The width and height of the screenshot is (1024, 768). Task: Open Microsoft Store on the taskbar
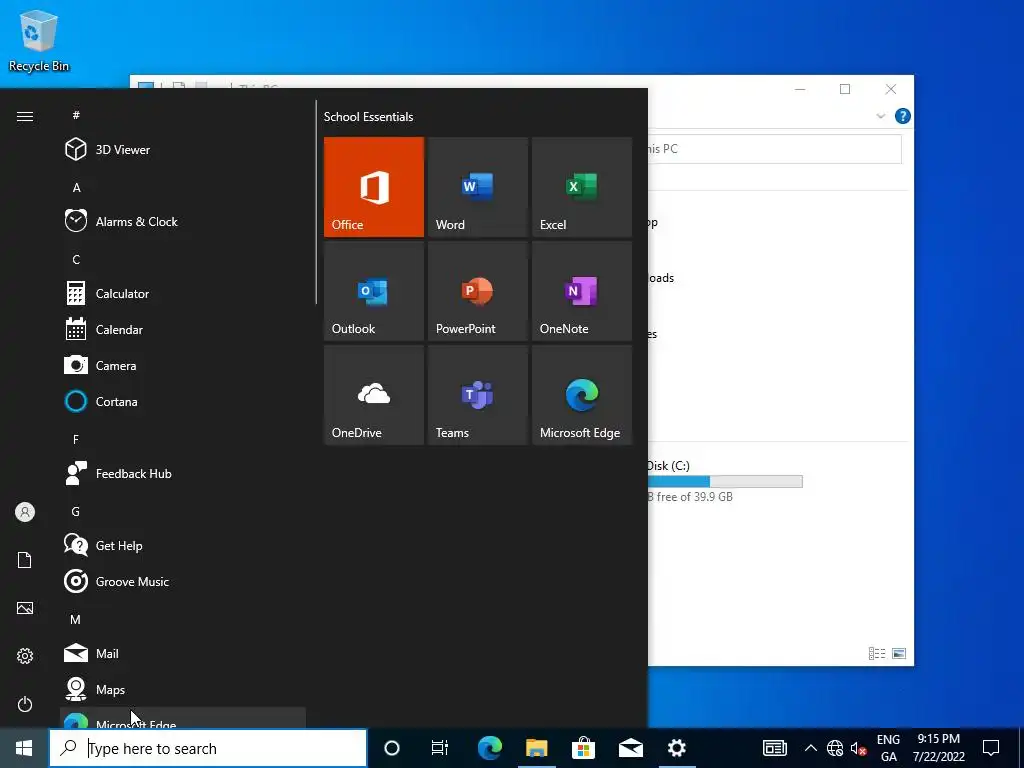(x=583, y=748)
